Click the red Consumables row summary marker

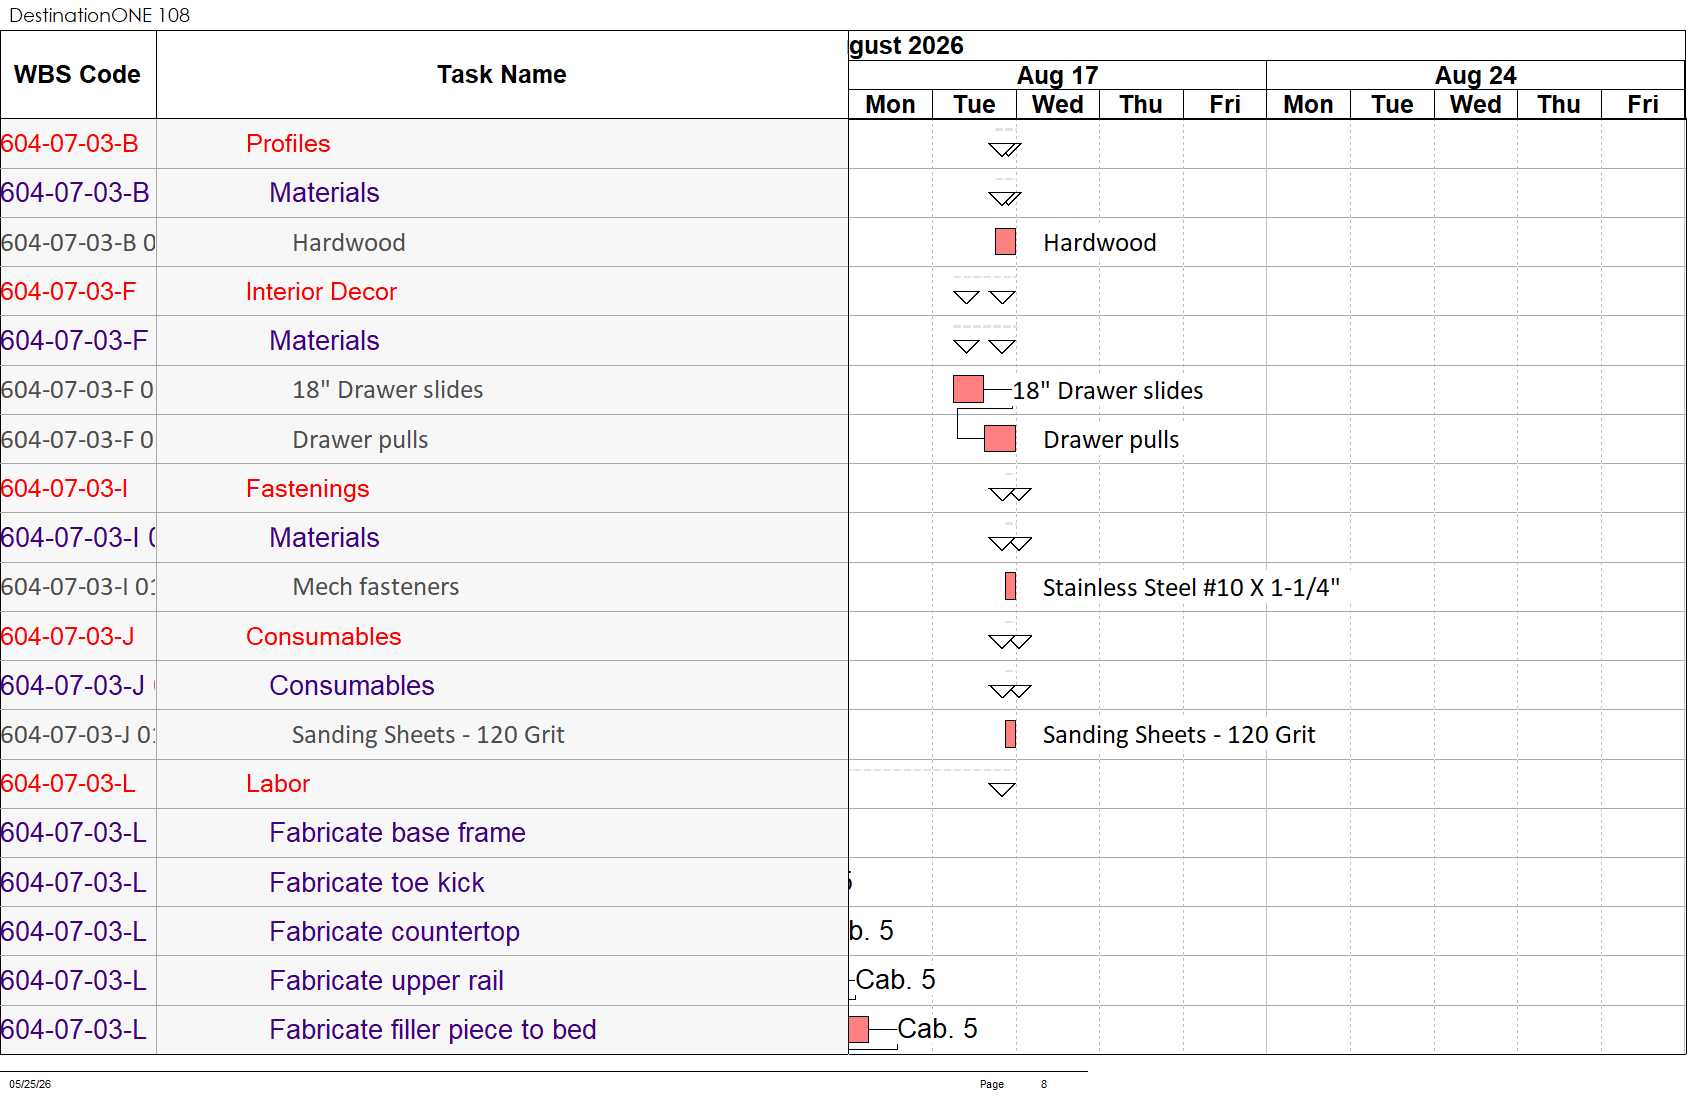pos(1010,642)
